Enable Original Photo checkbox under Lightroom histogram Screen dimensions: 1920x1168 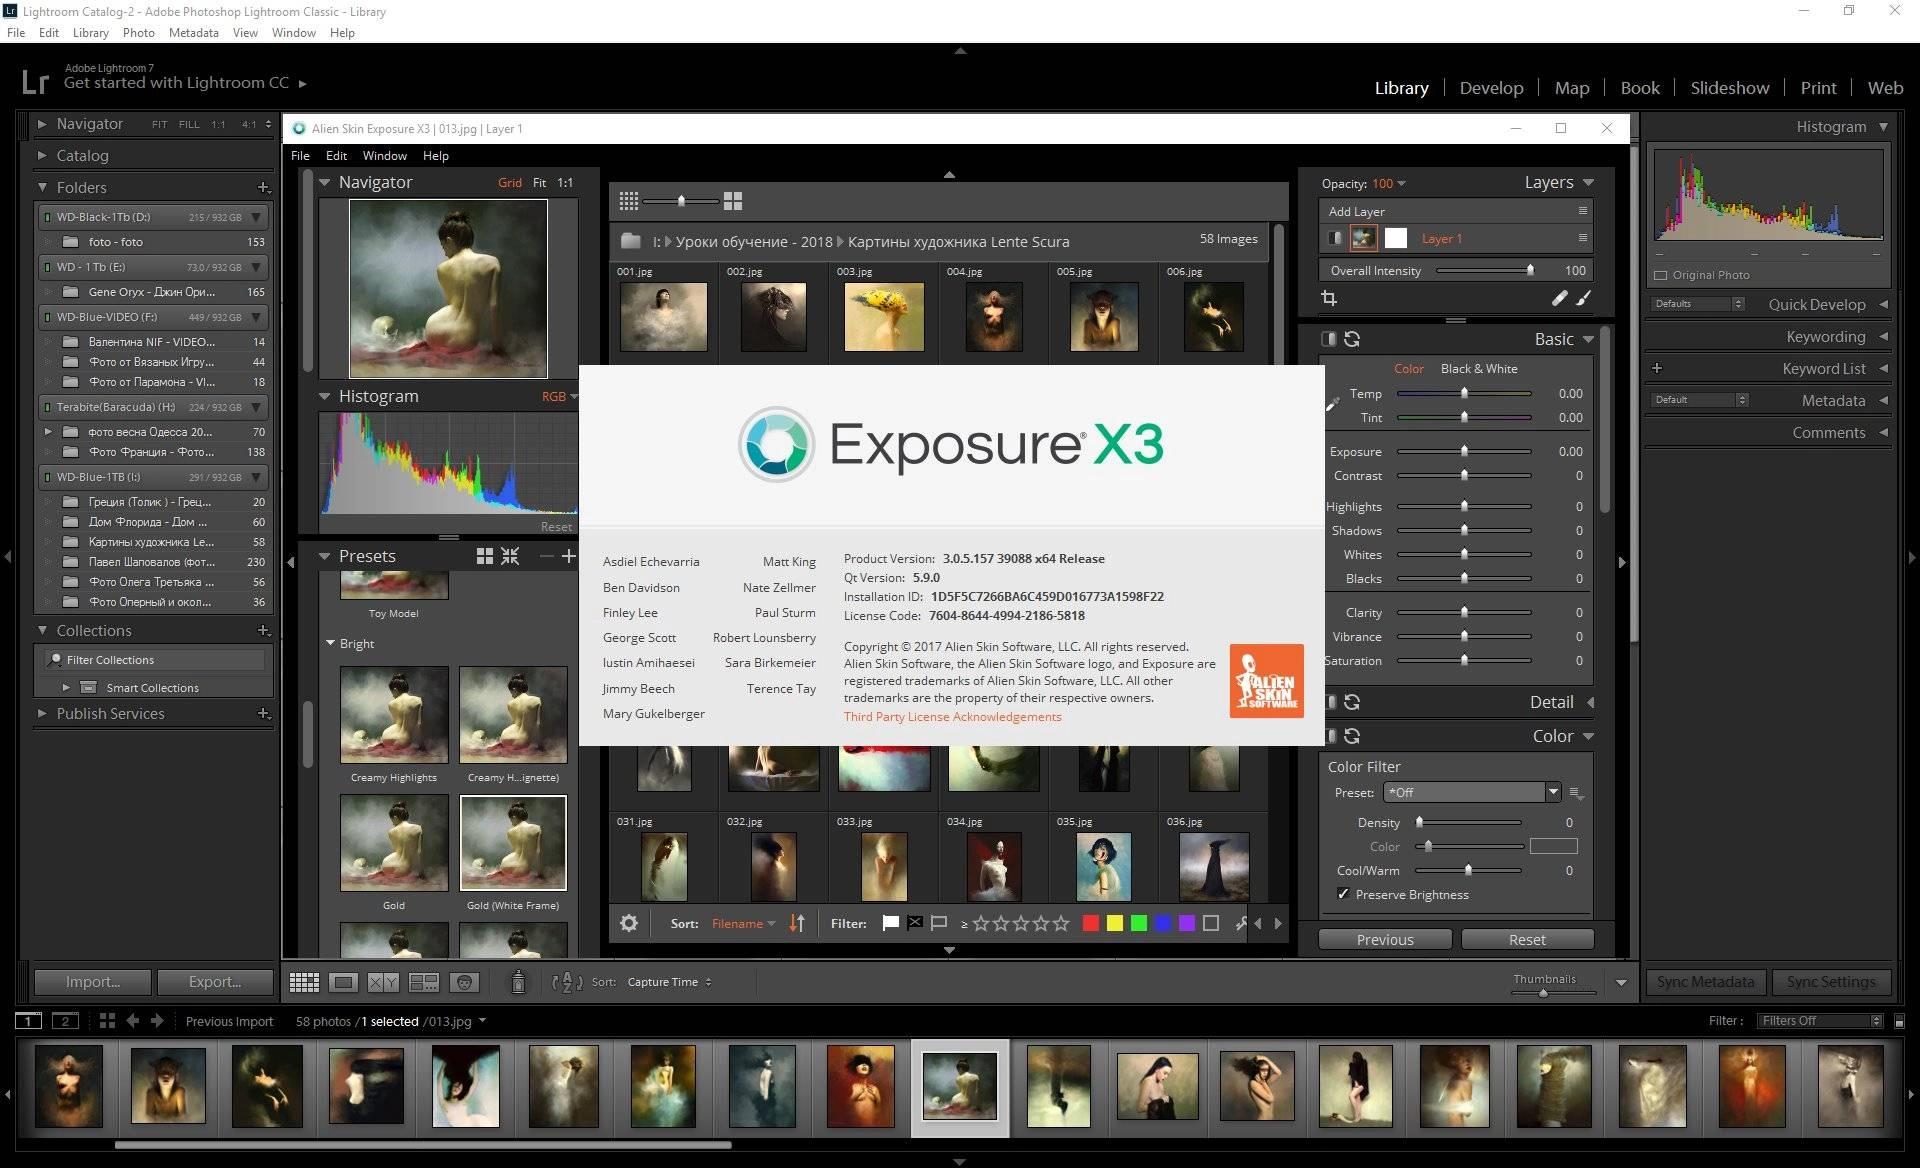pyautogui.click(x=1661, y=275)
